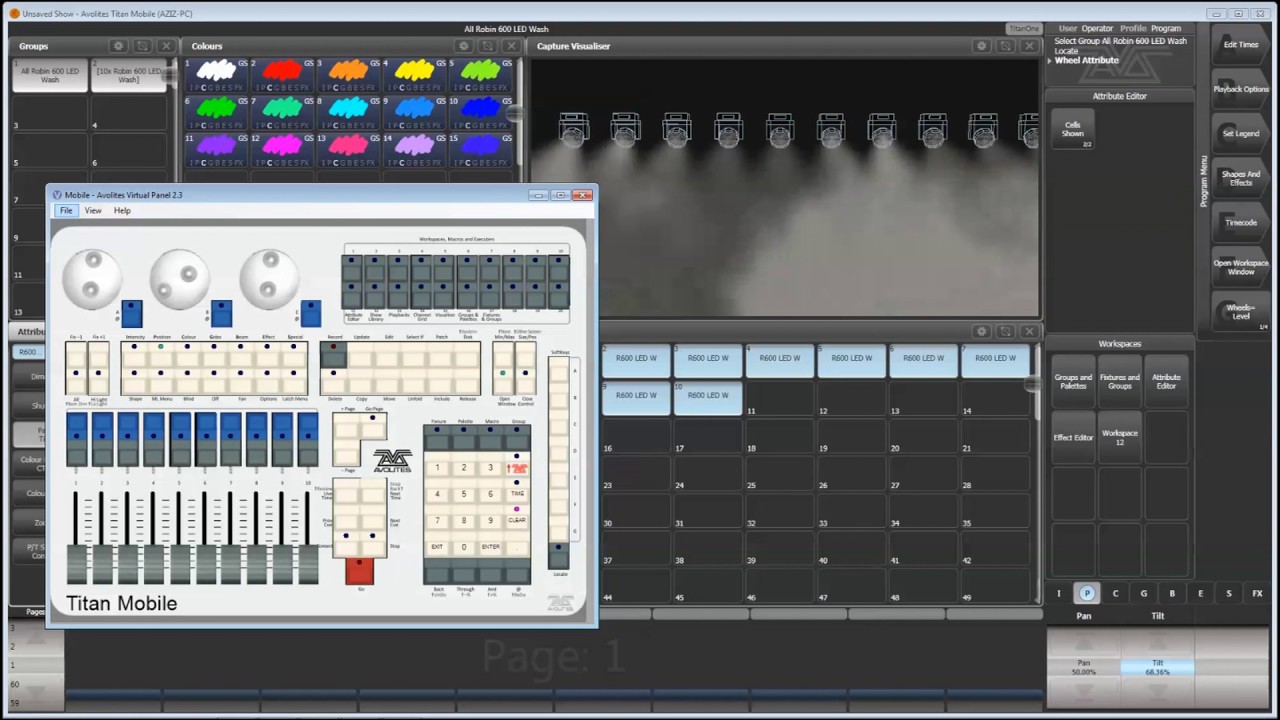1280x720 pixels.
Task: Select the Position attribute button
Action: (161, 355)
